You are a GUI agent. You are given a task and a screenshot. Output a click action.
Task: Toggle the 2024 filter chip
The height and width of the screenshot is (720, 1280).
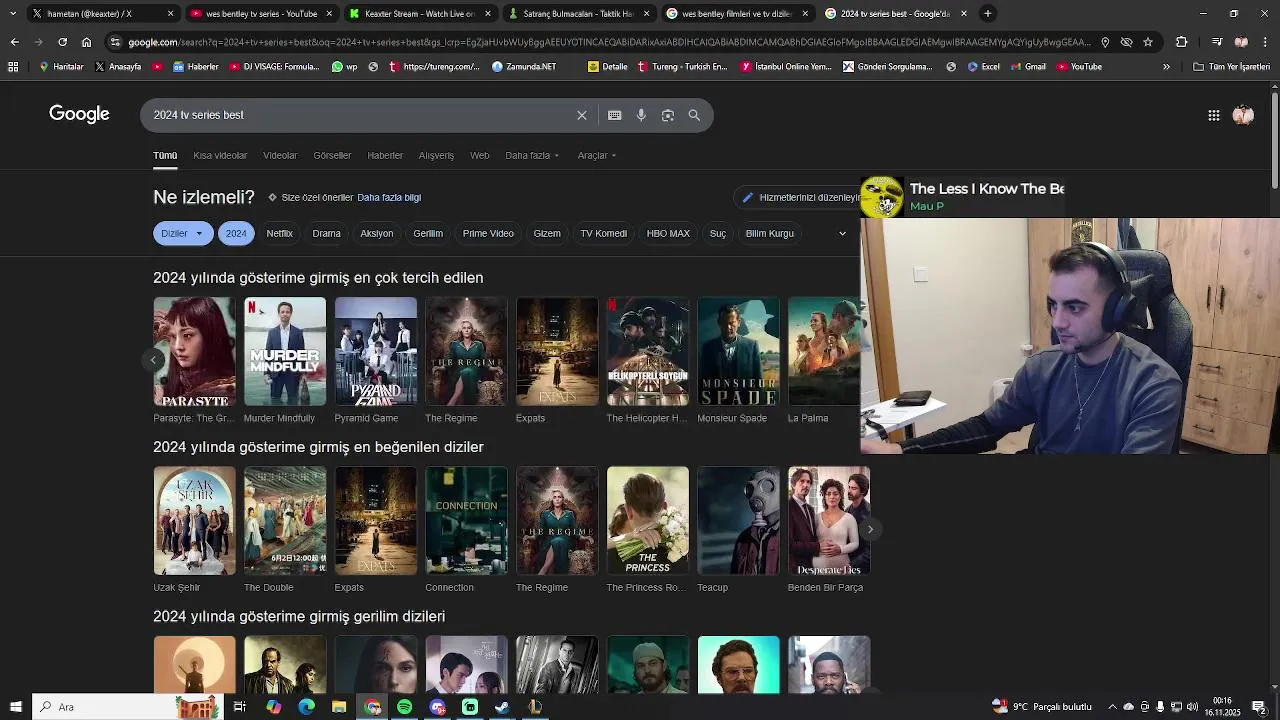click(236, 233)
